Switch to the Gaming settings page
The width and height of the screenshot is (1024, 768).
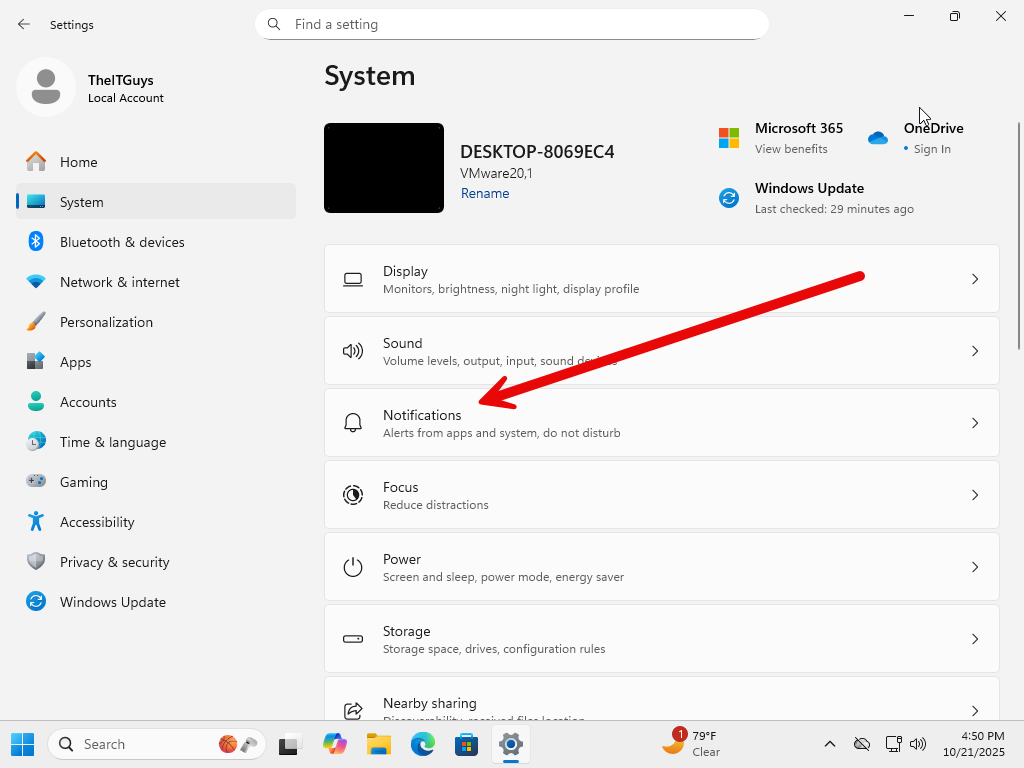83,482
